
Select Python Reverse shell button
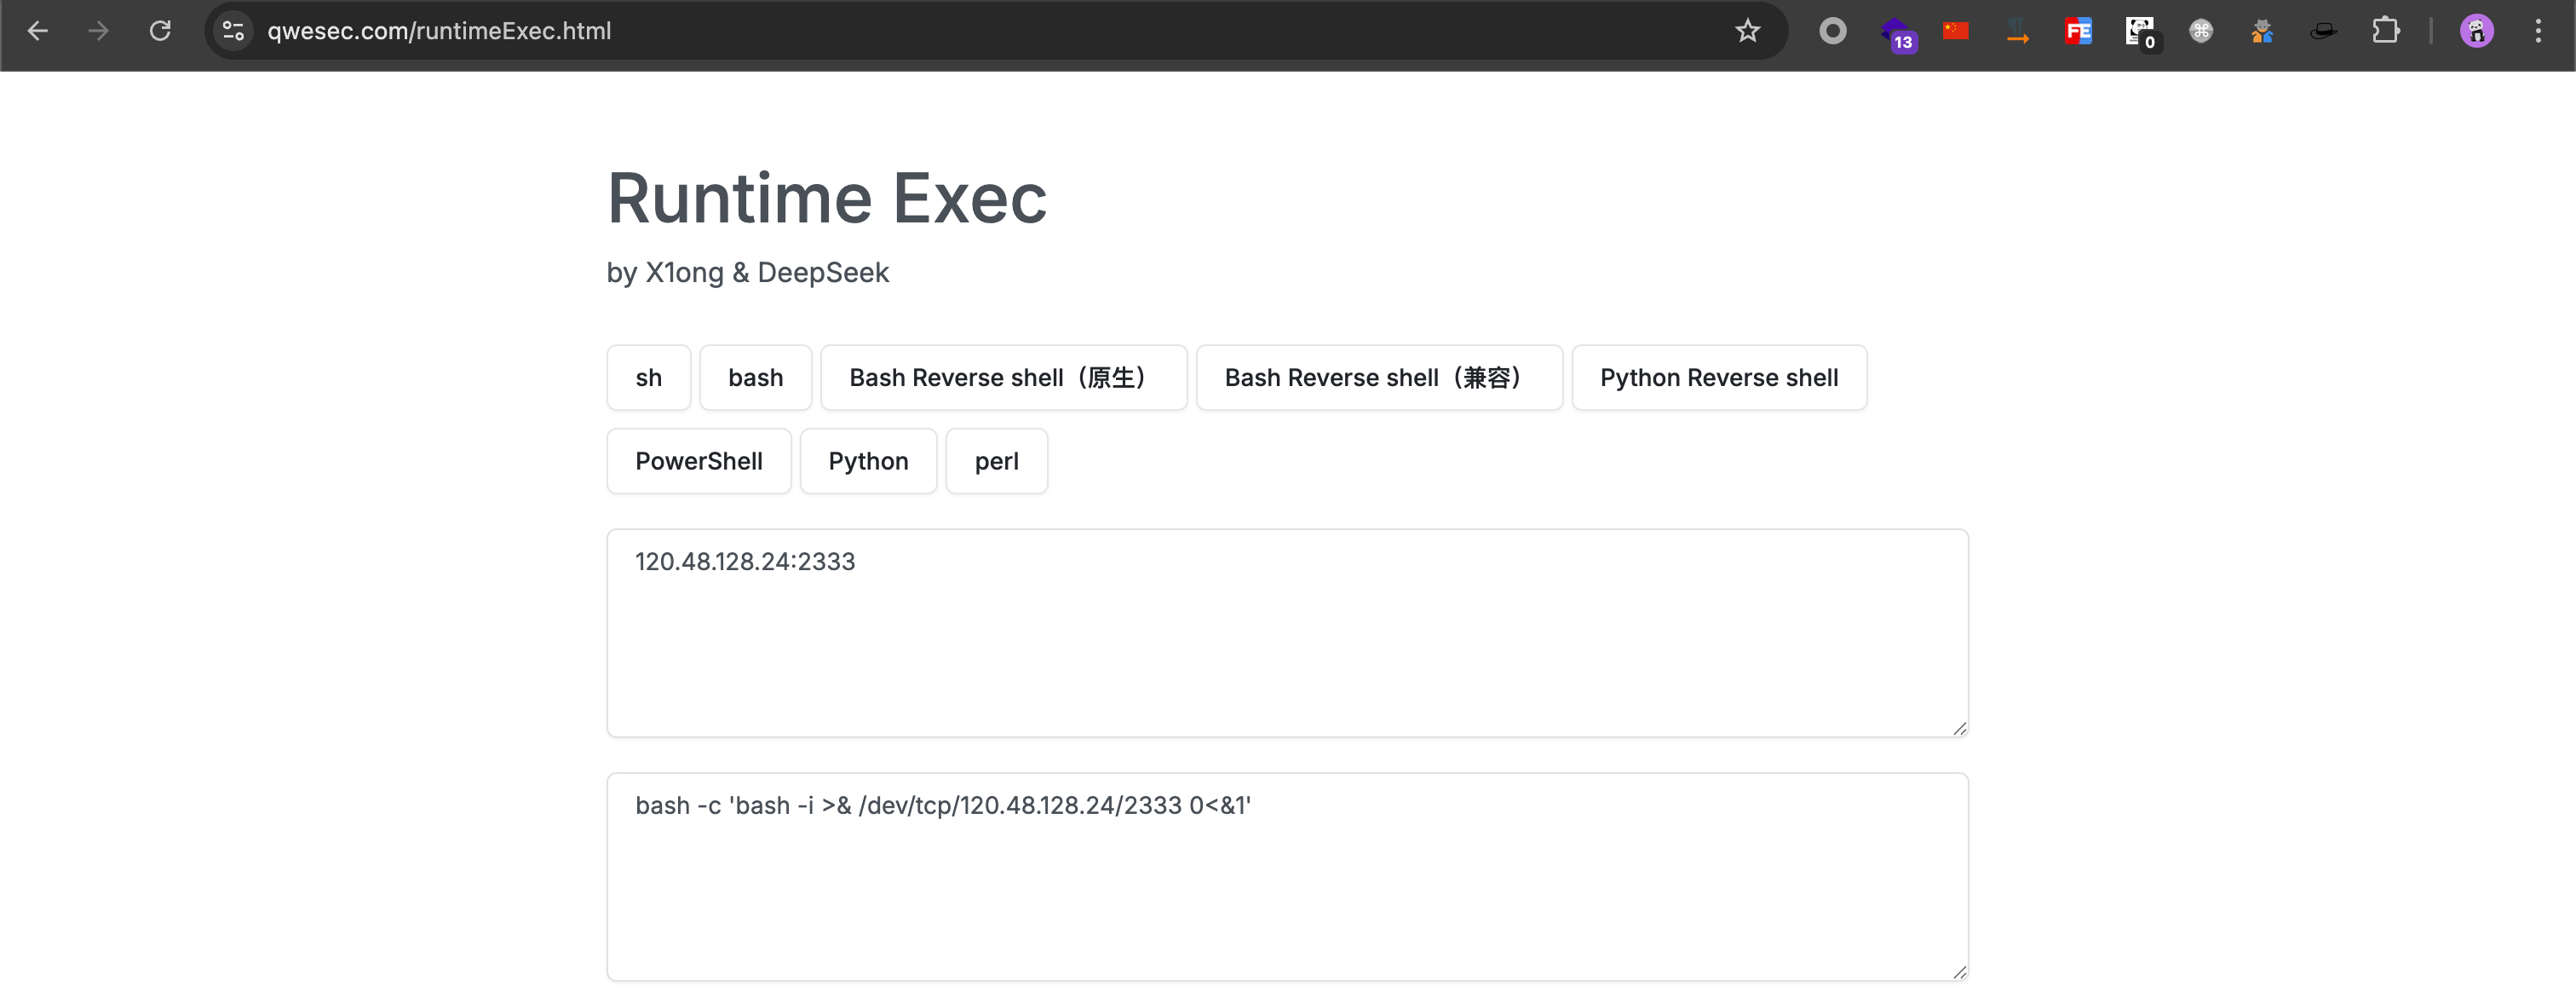tap(1718, 378)
